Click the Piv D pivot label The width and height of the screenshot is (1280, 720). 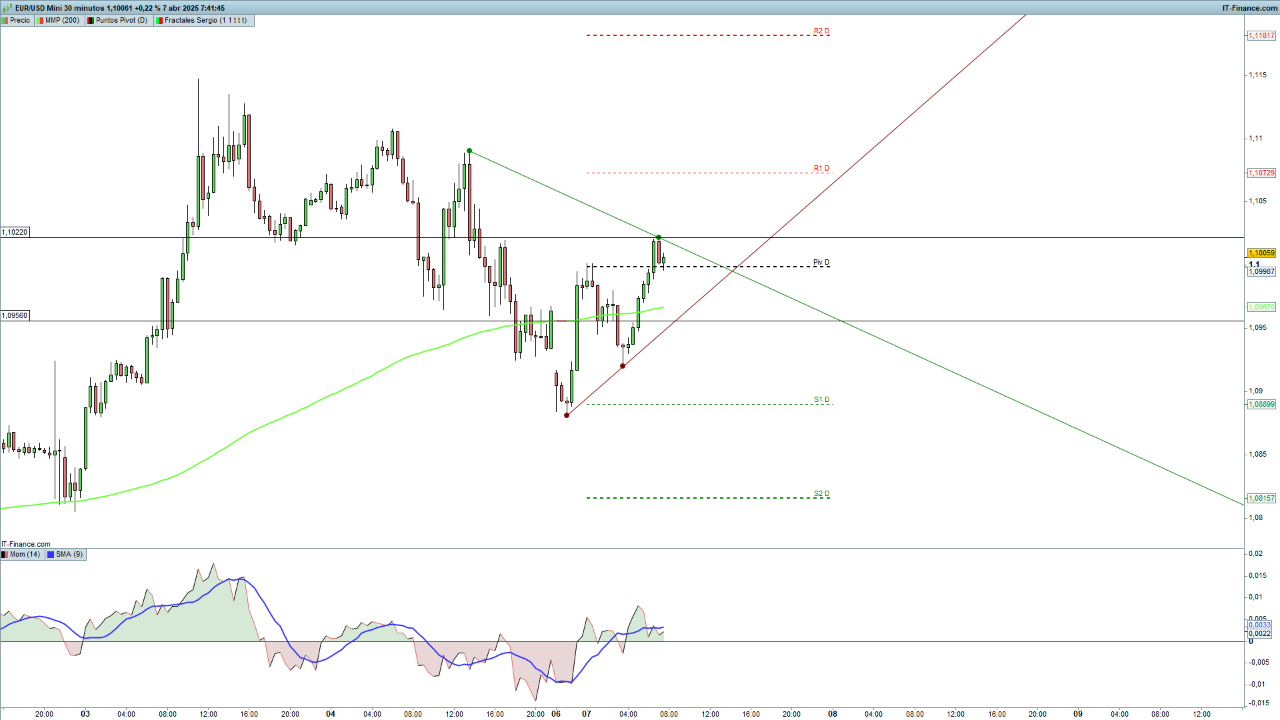point(821,262)
